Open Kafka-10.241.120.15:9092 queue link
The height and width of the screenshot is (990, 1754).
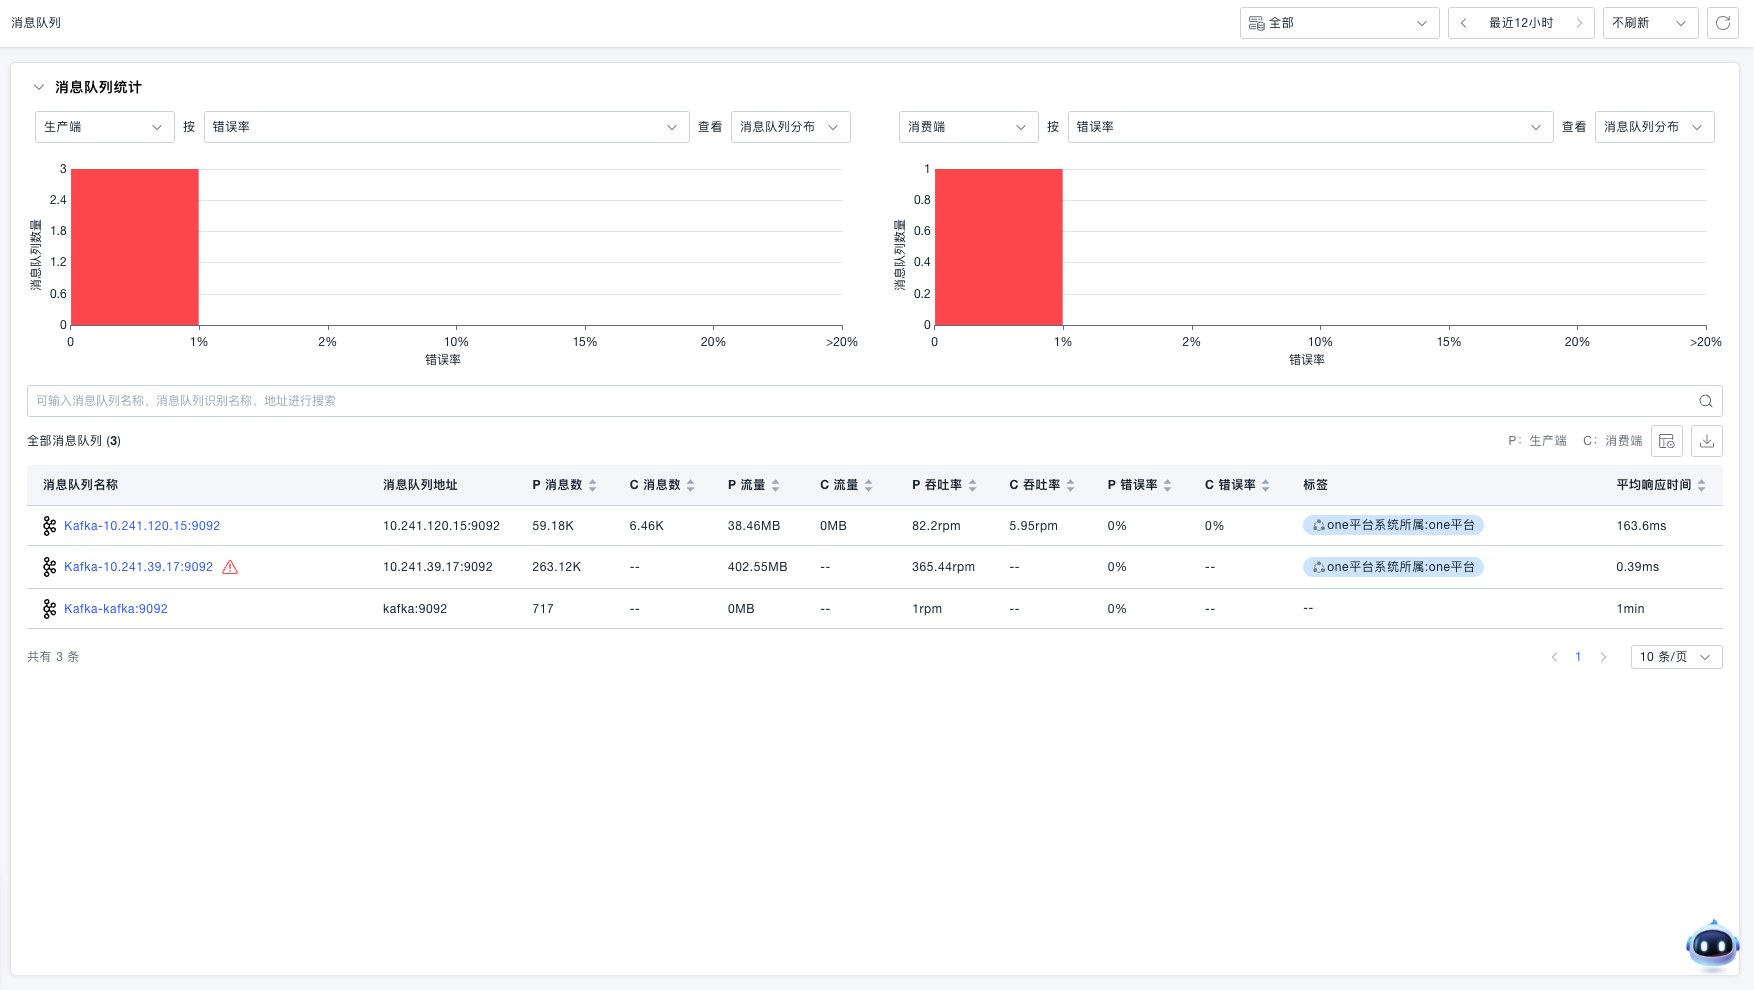coord(142,526)
